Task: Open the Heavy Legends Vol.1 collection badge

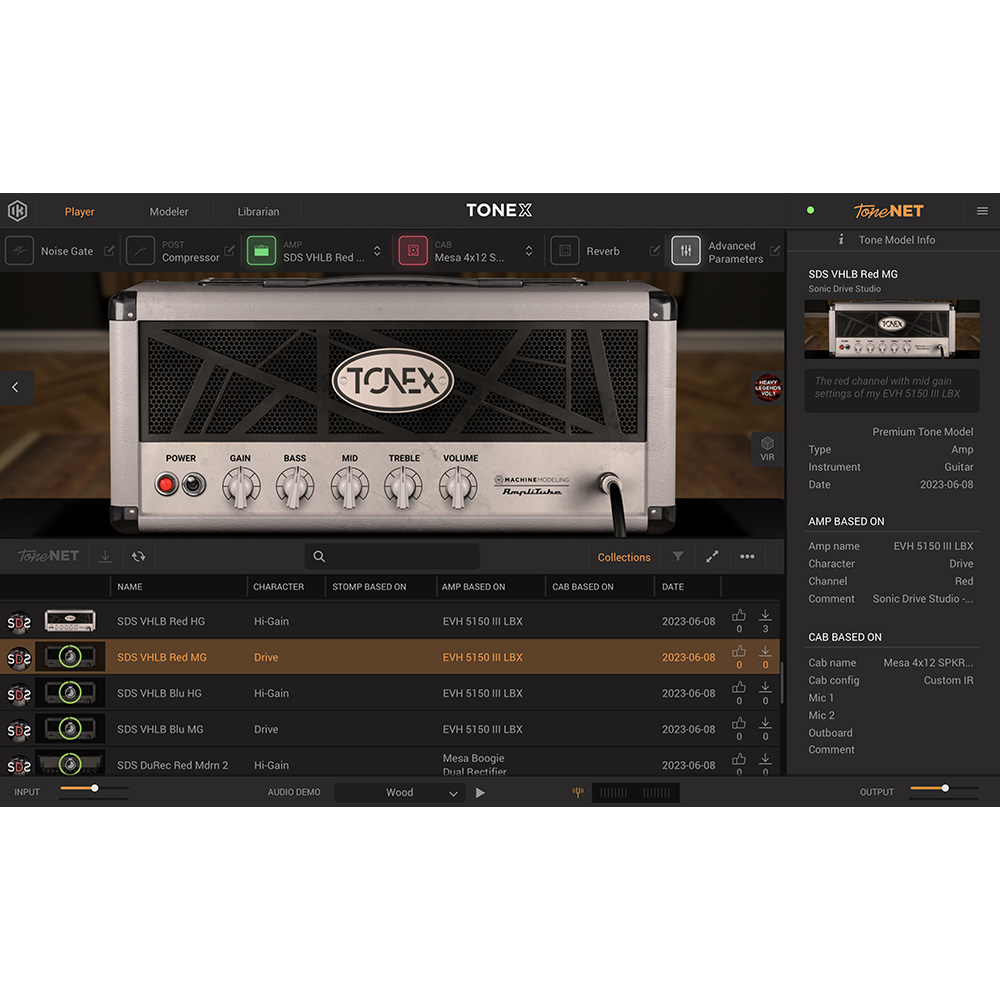Action: (768, 388)
